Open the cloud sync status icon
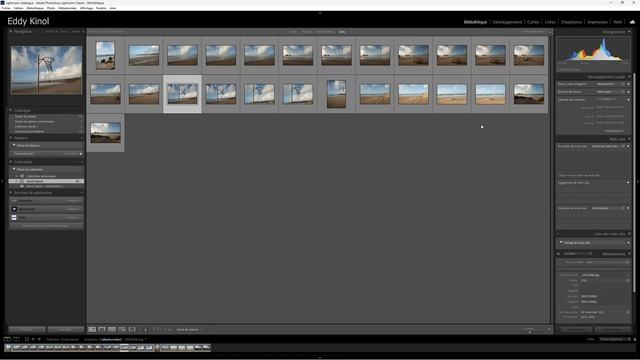 click(x=632, y=22)
